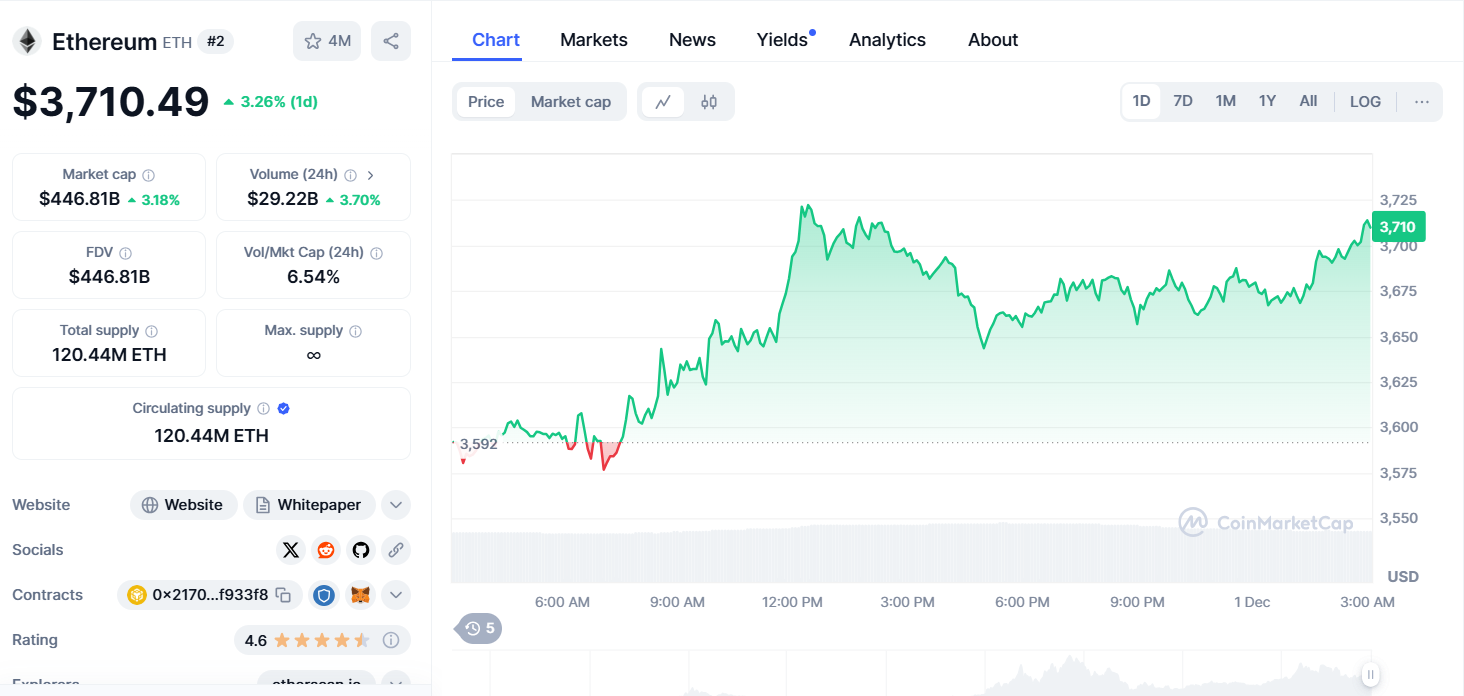
Task: Switch chart to Market cap view
Action: click(570, 102)
